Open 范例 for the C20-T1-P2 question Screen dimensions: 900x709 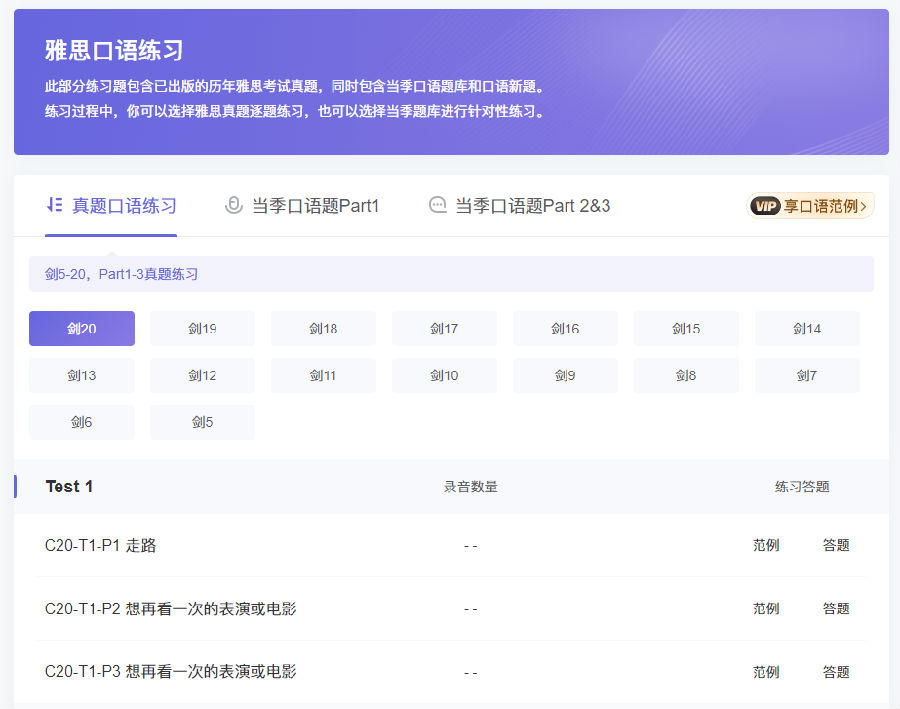click(766, 609)
